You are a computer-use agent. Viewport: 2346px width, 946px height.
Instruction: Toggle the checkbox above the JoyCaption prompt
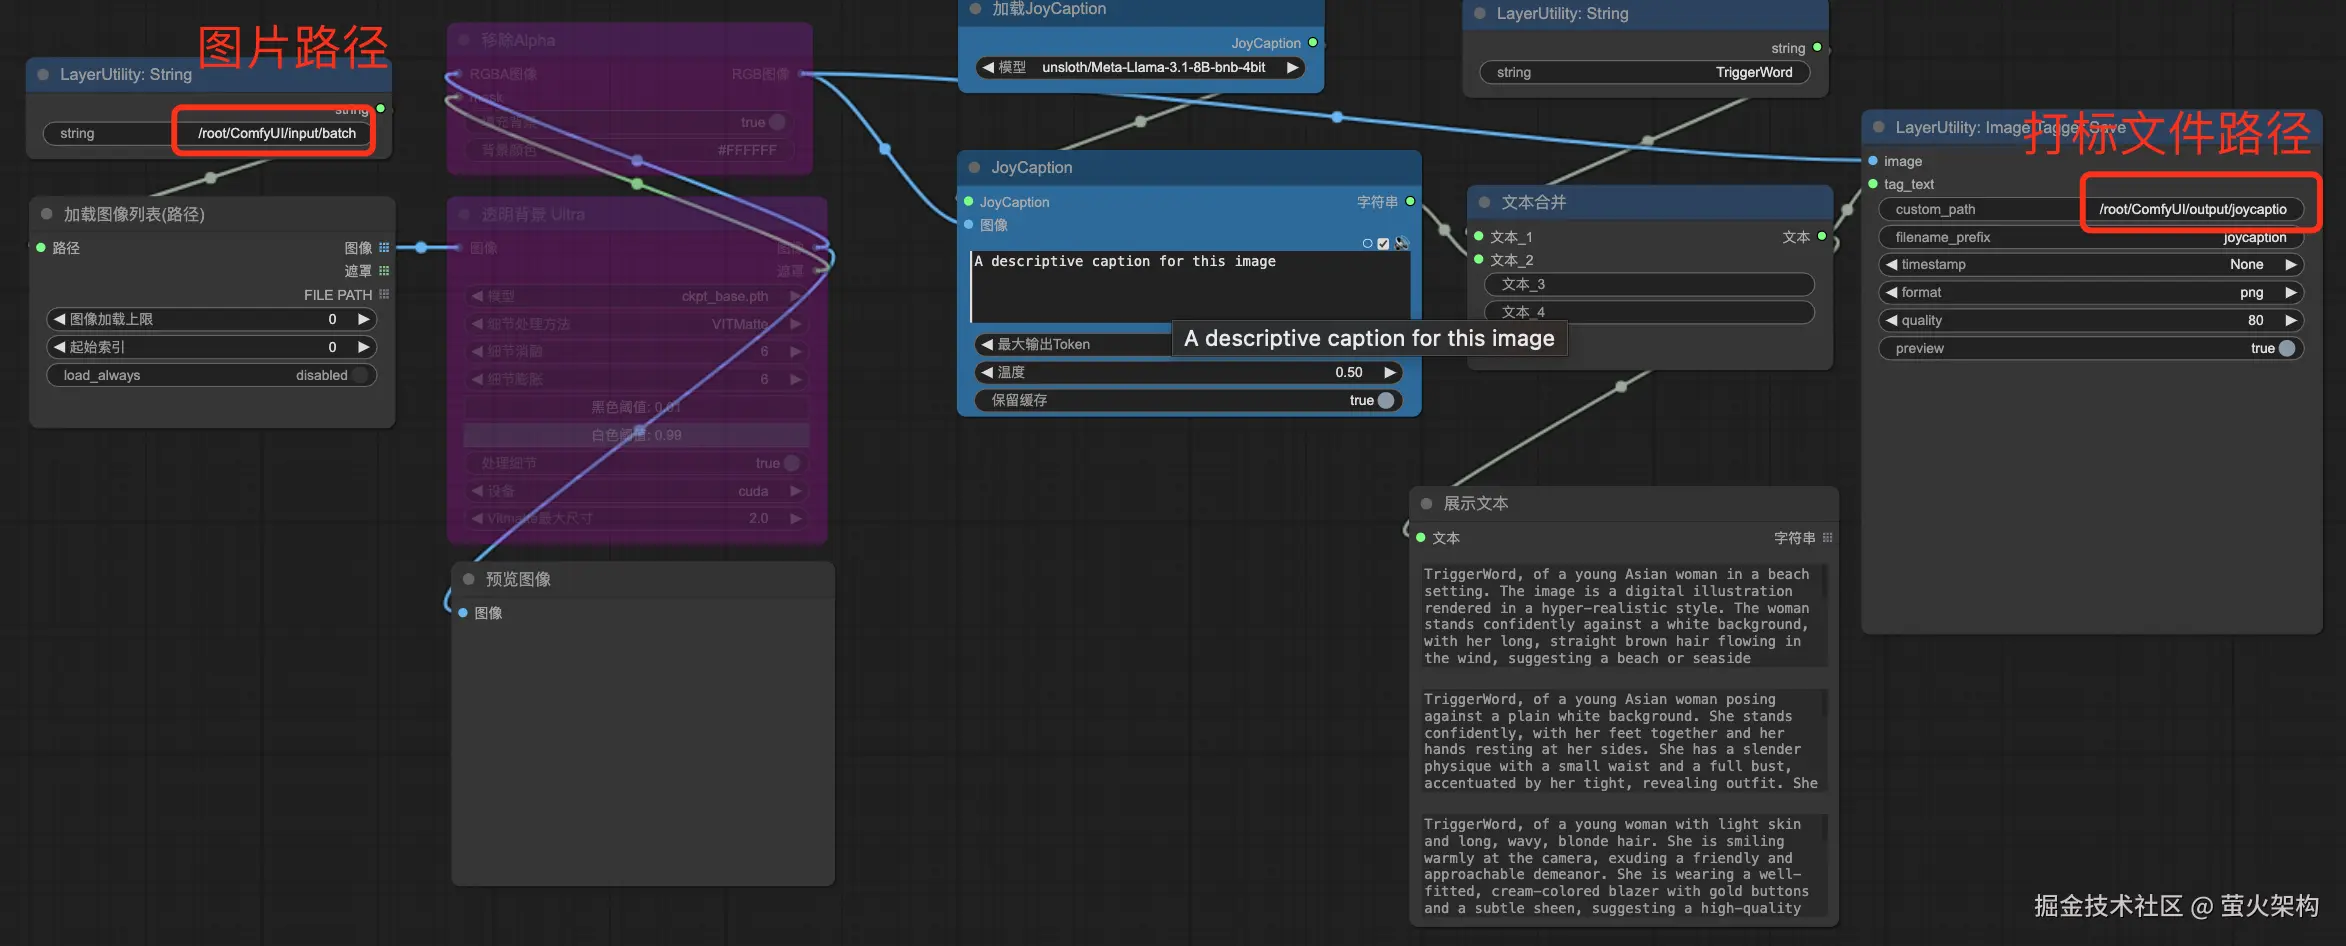[1383, 243]
